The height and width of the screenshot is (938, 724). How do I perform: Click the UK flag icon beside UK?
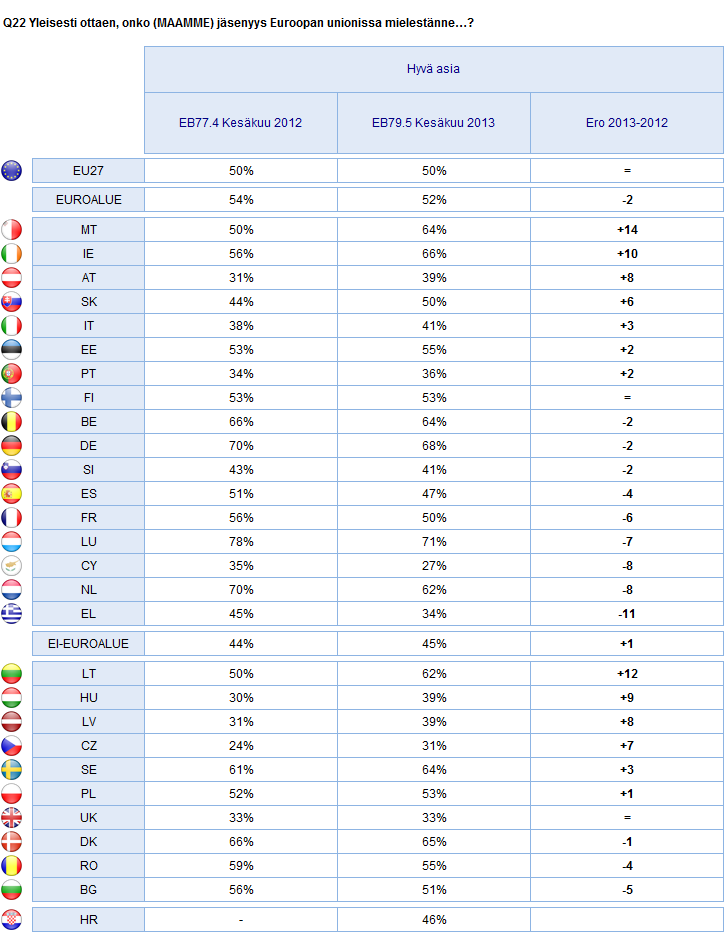pos(11,818)
